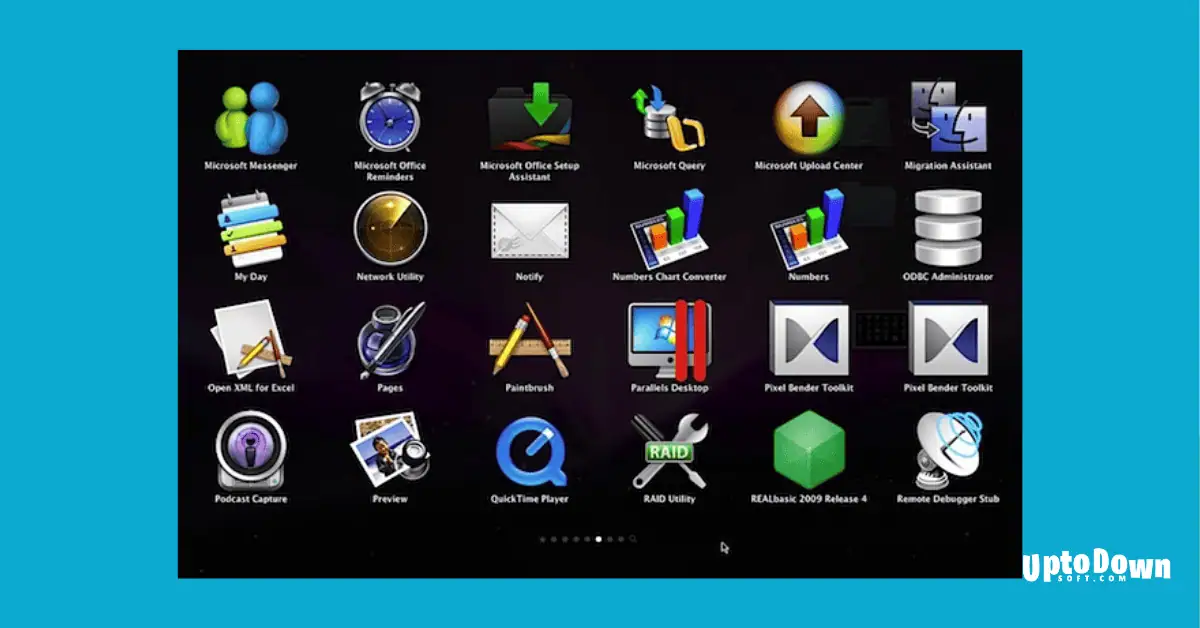Start Parallels Desktop
The image size is (1200, 628).
668,340
